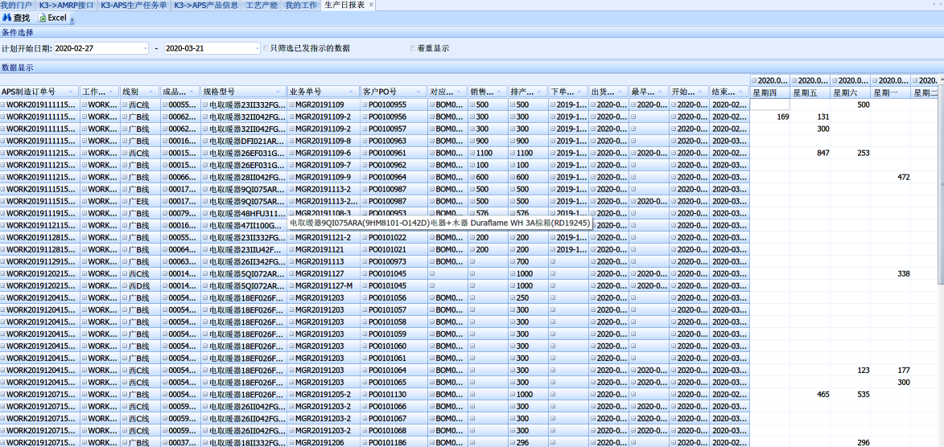Viewport: 944px width, 447px height.
Task: Expand the first WORK2019111115 row
Action: [3, 105]
